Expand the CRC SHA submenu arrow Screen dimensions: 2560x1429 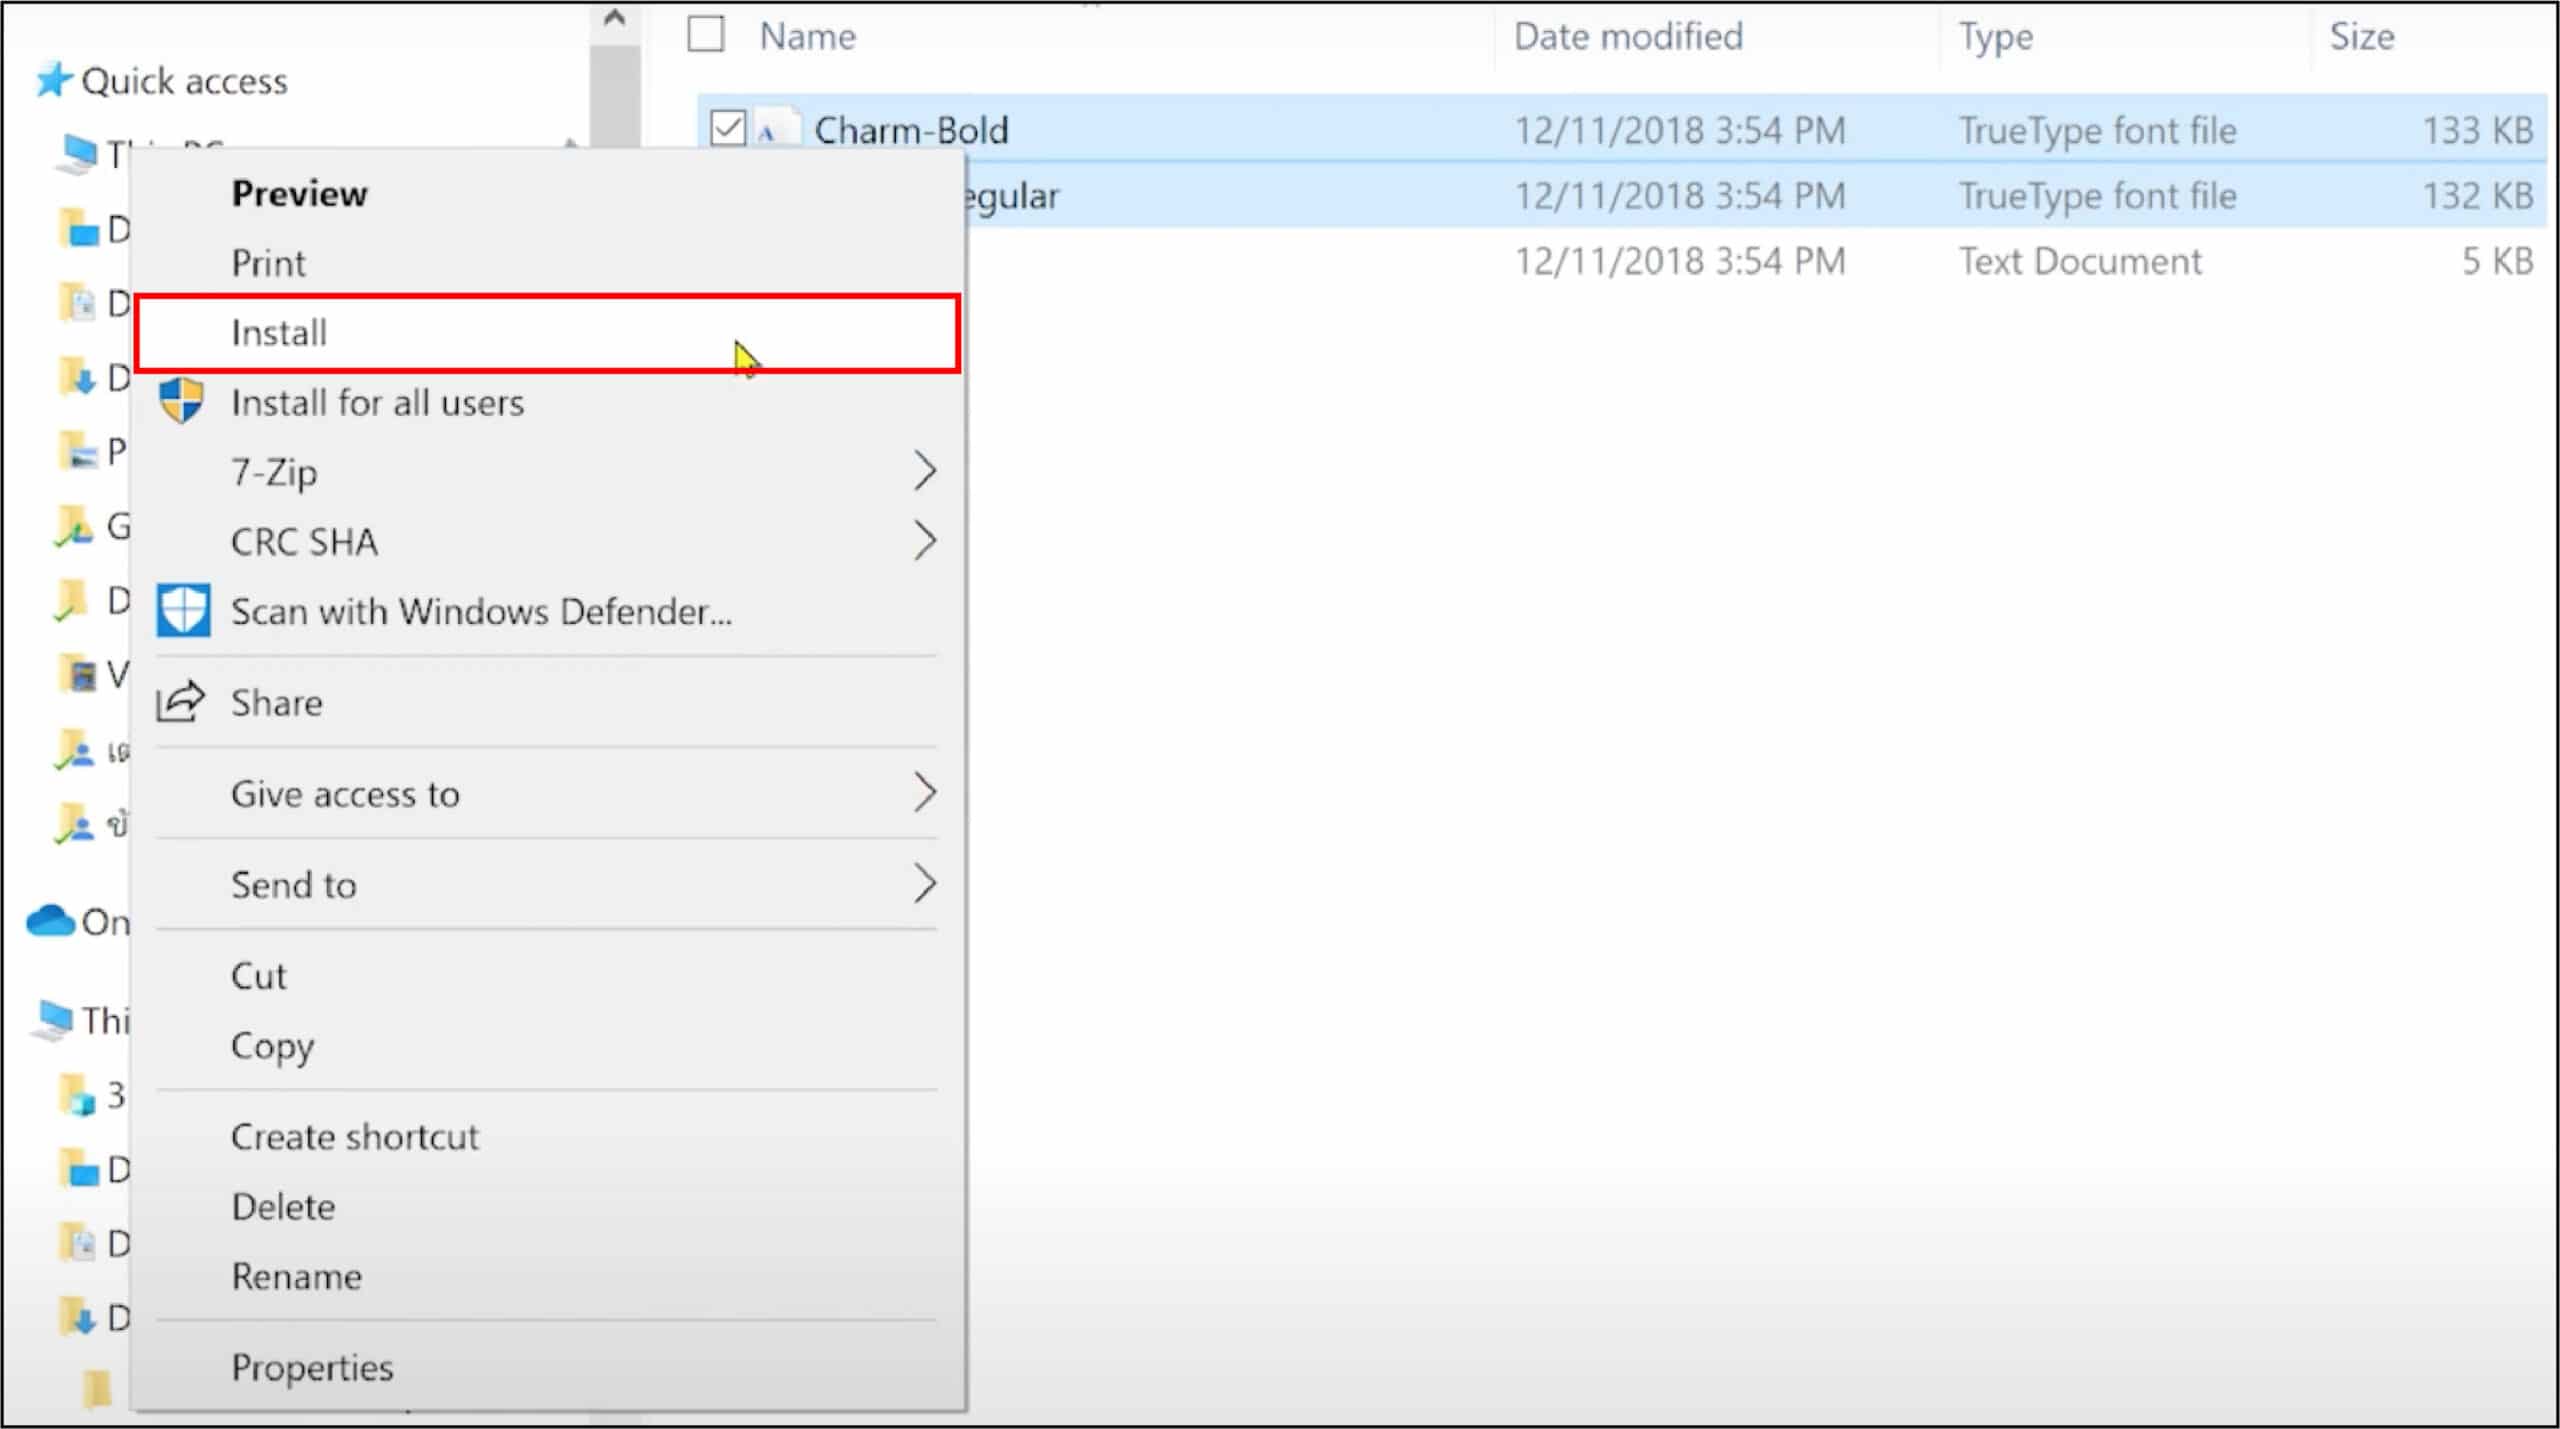point(925,541)
